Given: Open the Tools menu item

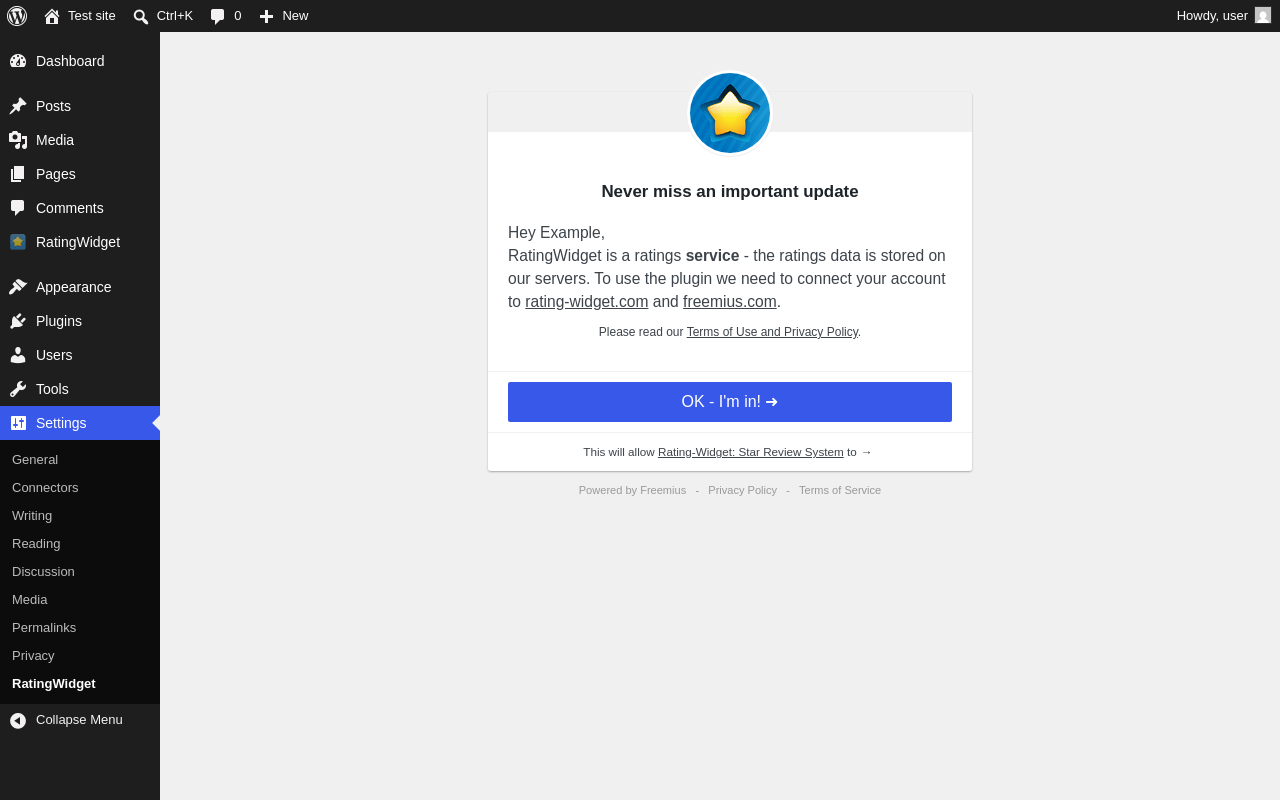Looking at the screenshot, I should coord(80,389).
